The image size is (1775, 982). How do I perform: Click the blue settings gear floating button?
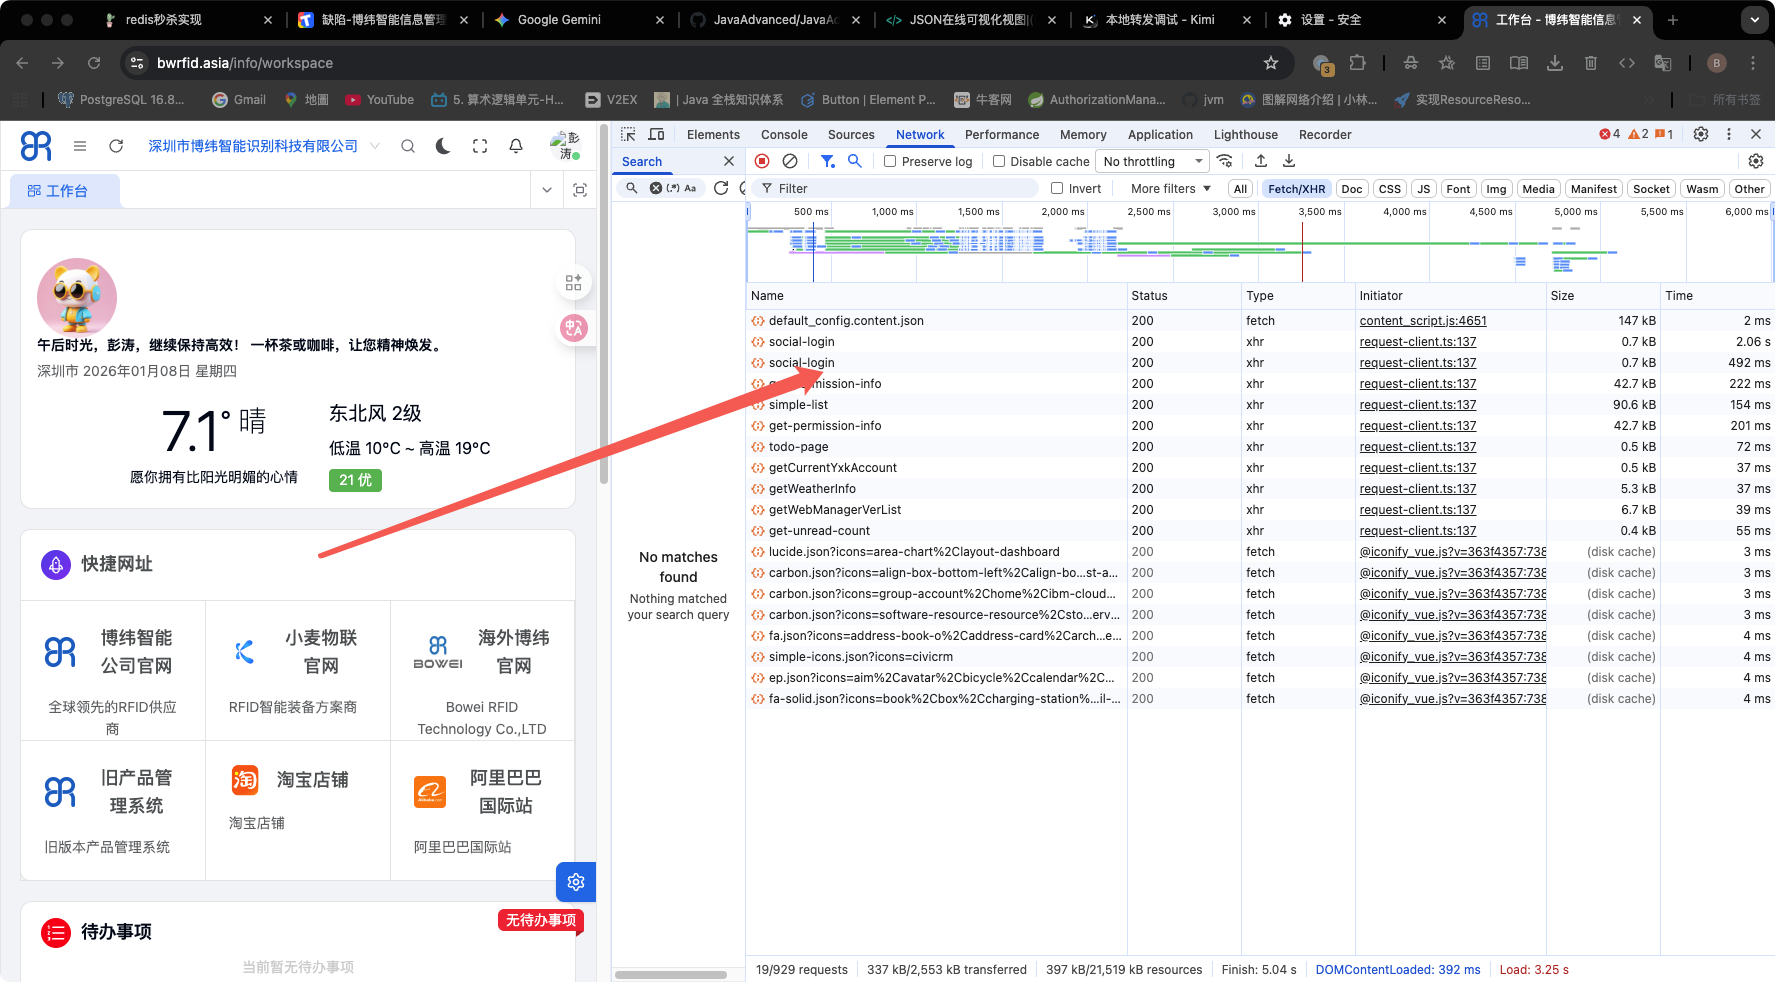click(x=576, y=882)
